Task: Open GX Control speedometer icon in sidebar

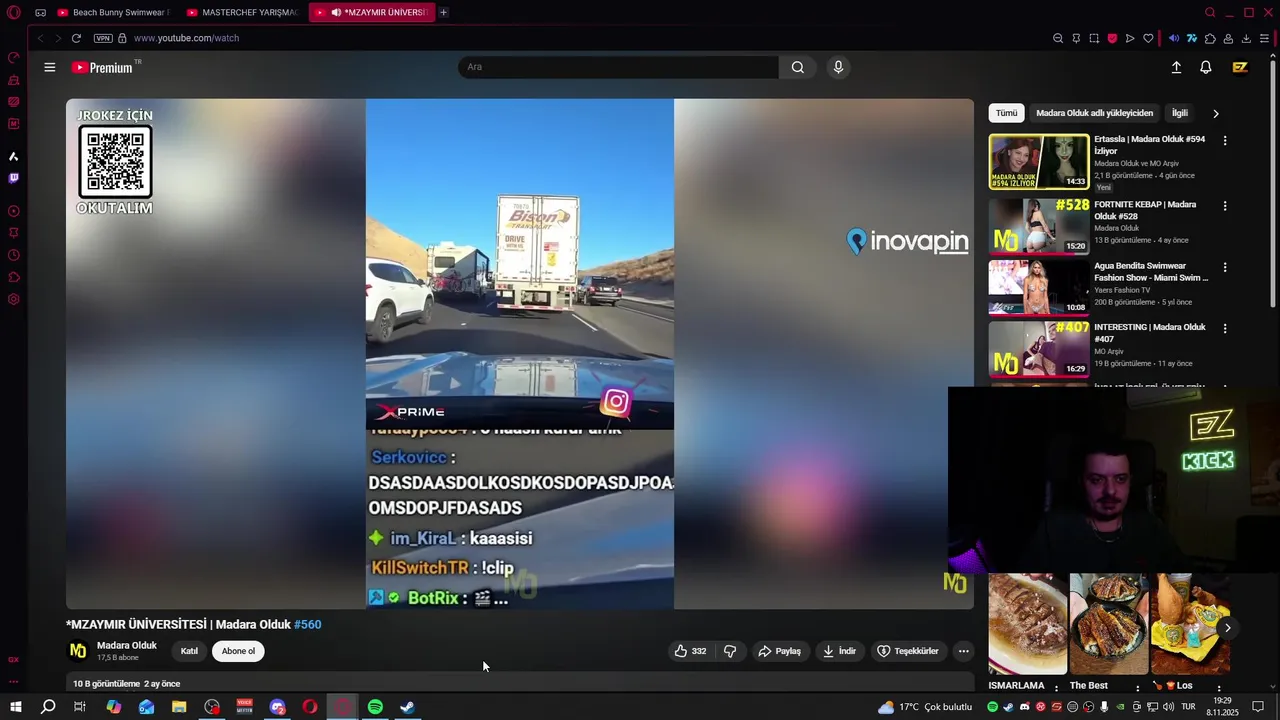Action: click(13, 57)
